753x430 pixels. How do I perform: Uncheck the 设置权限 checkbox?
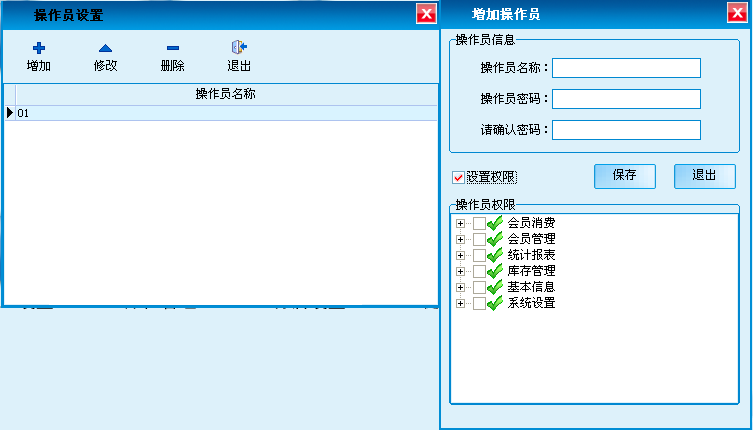[x=459, y=177]
